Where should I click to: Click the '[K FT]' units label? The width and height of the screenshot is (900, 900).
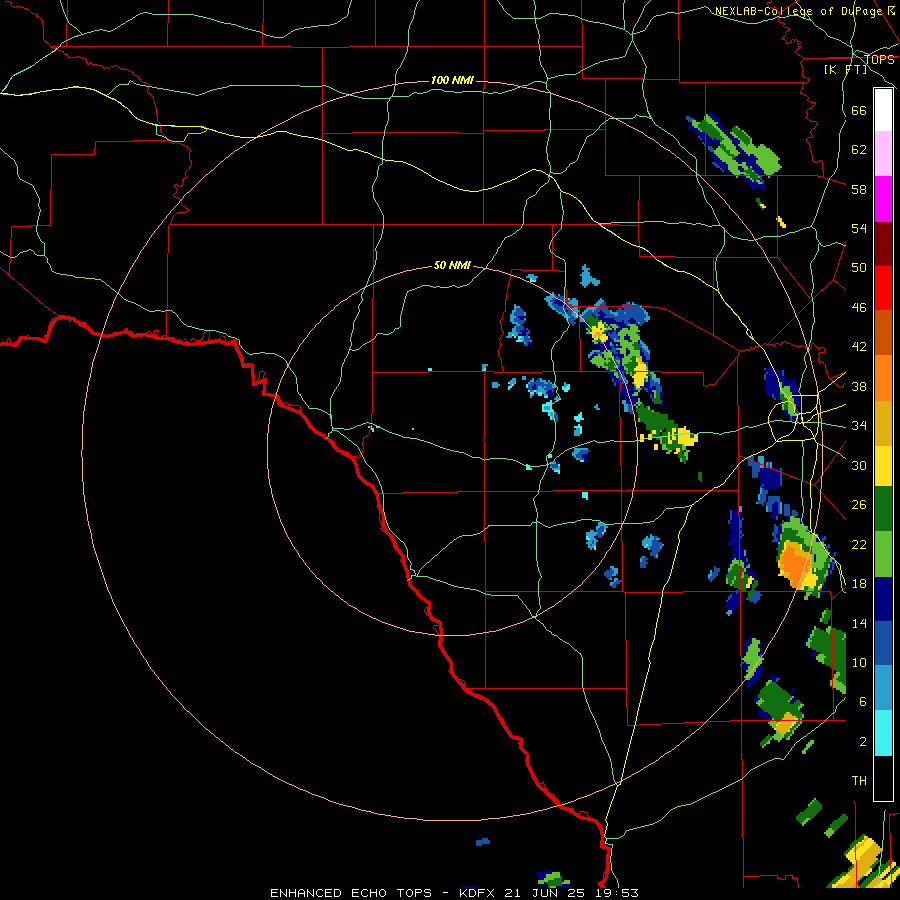[x=845, y=69]
